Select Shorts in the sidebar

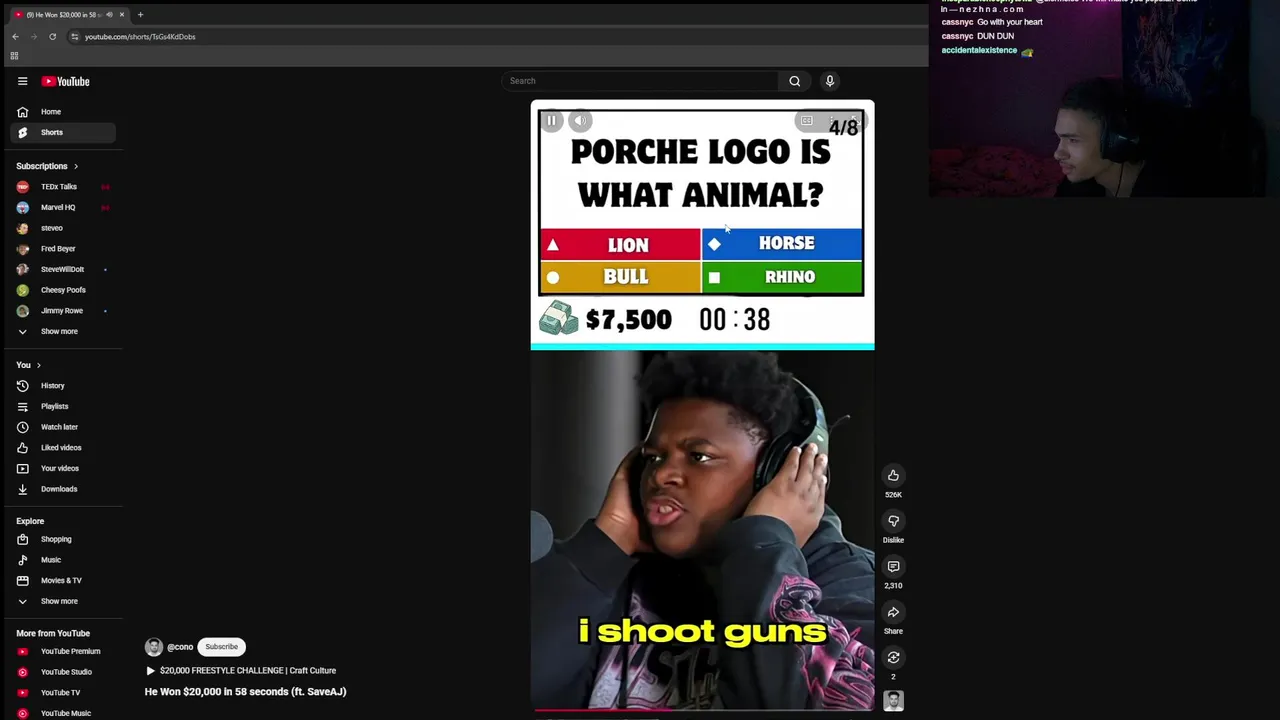62,132
